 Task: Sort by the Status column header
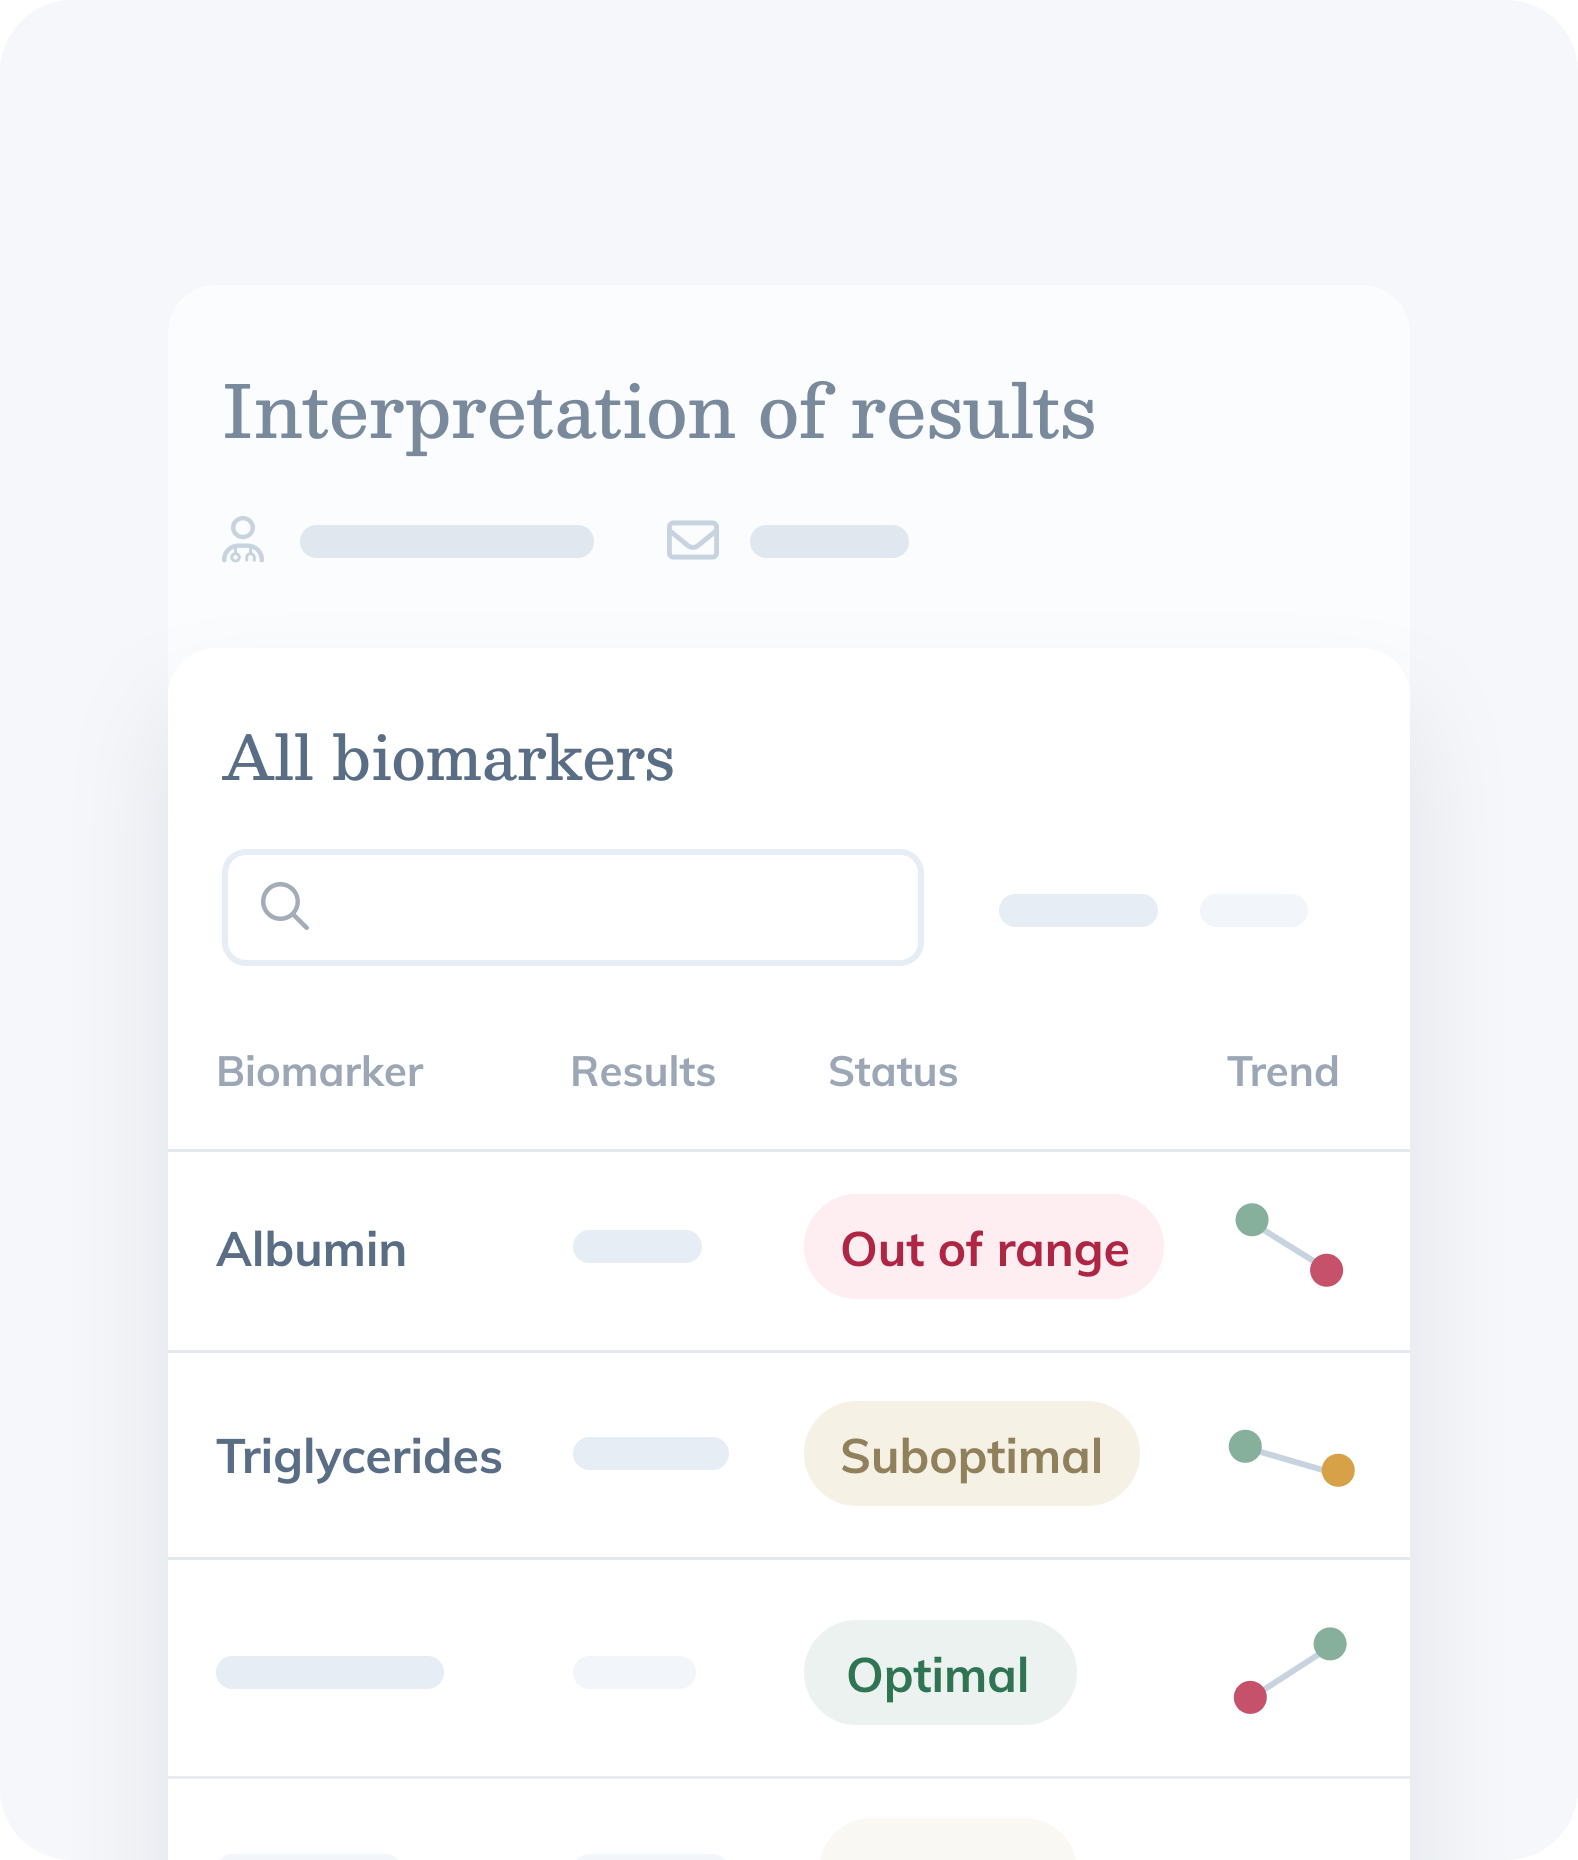click(893, 1072)
